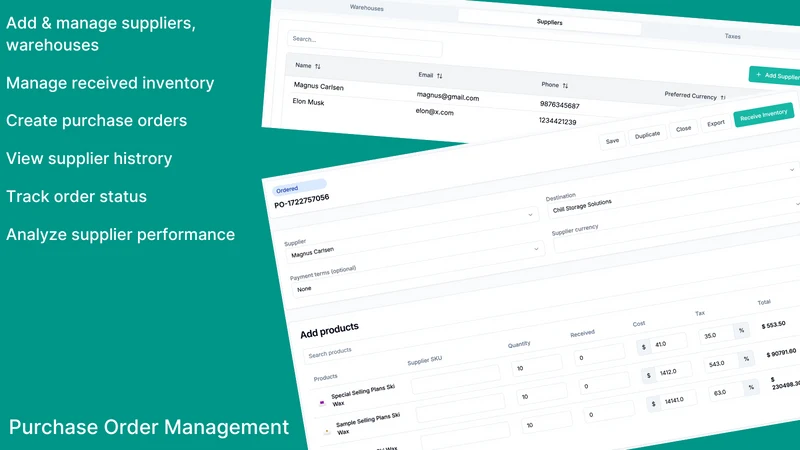This screenshot has height=450, width=800.
Task: Click the Cost field with value 41.0
Action: click(x=668, y=343)
